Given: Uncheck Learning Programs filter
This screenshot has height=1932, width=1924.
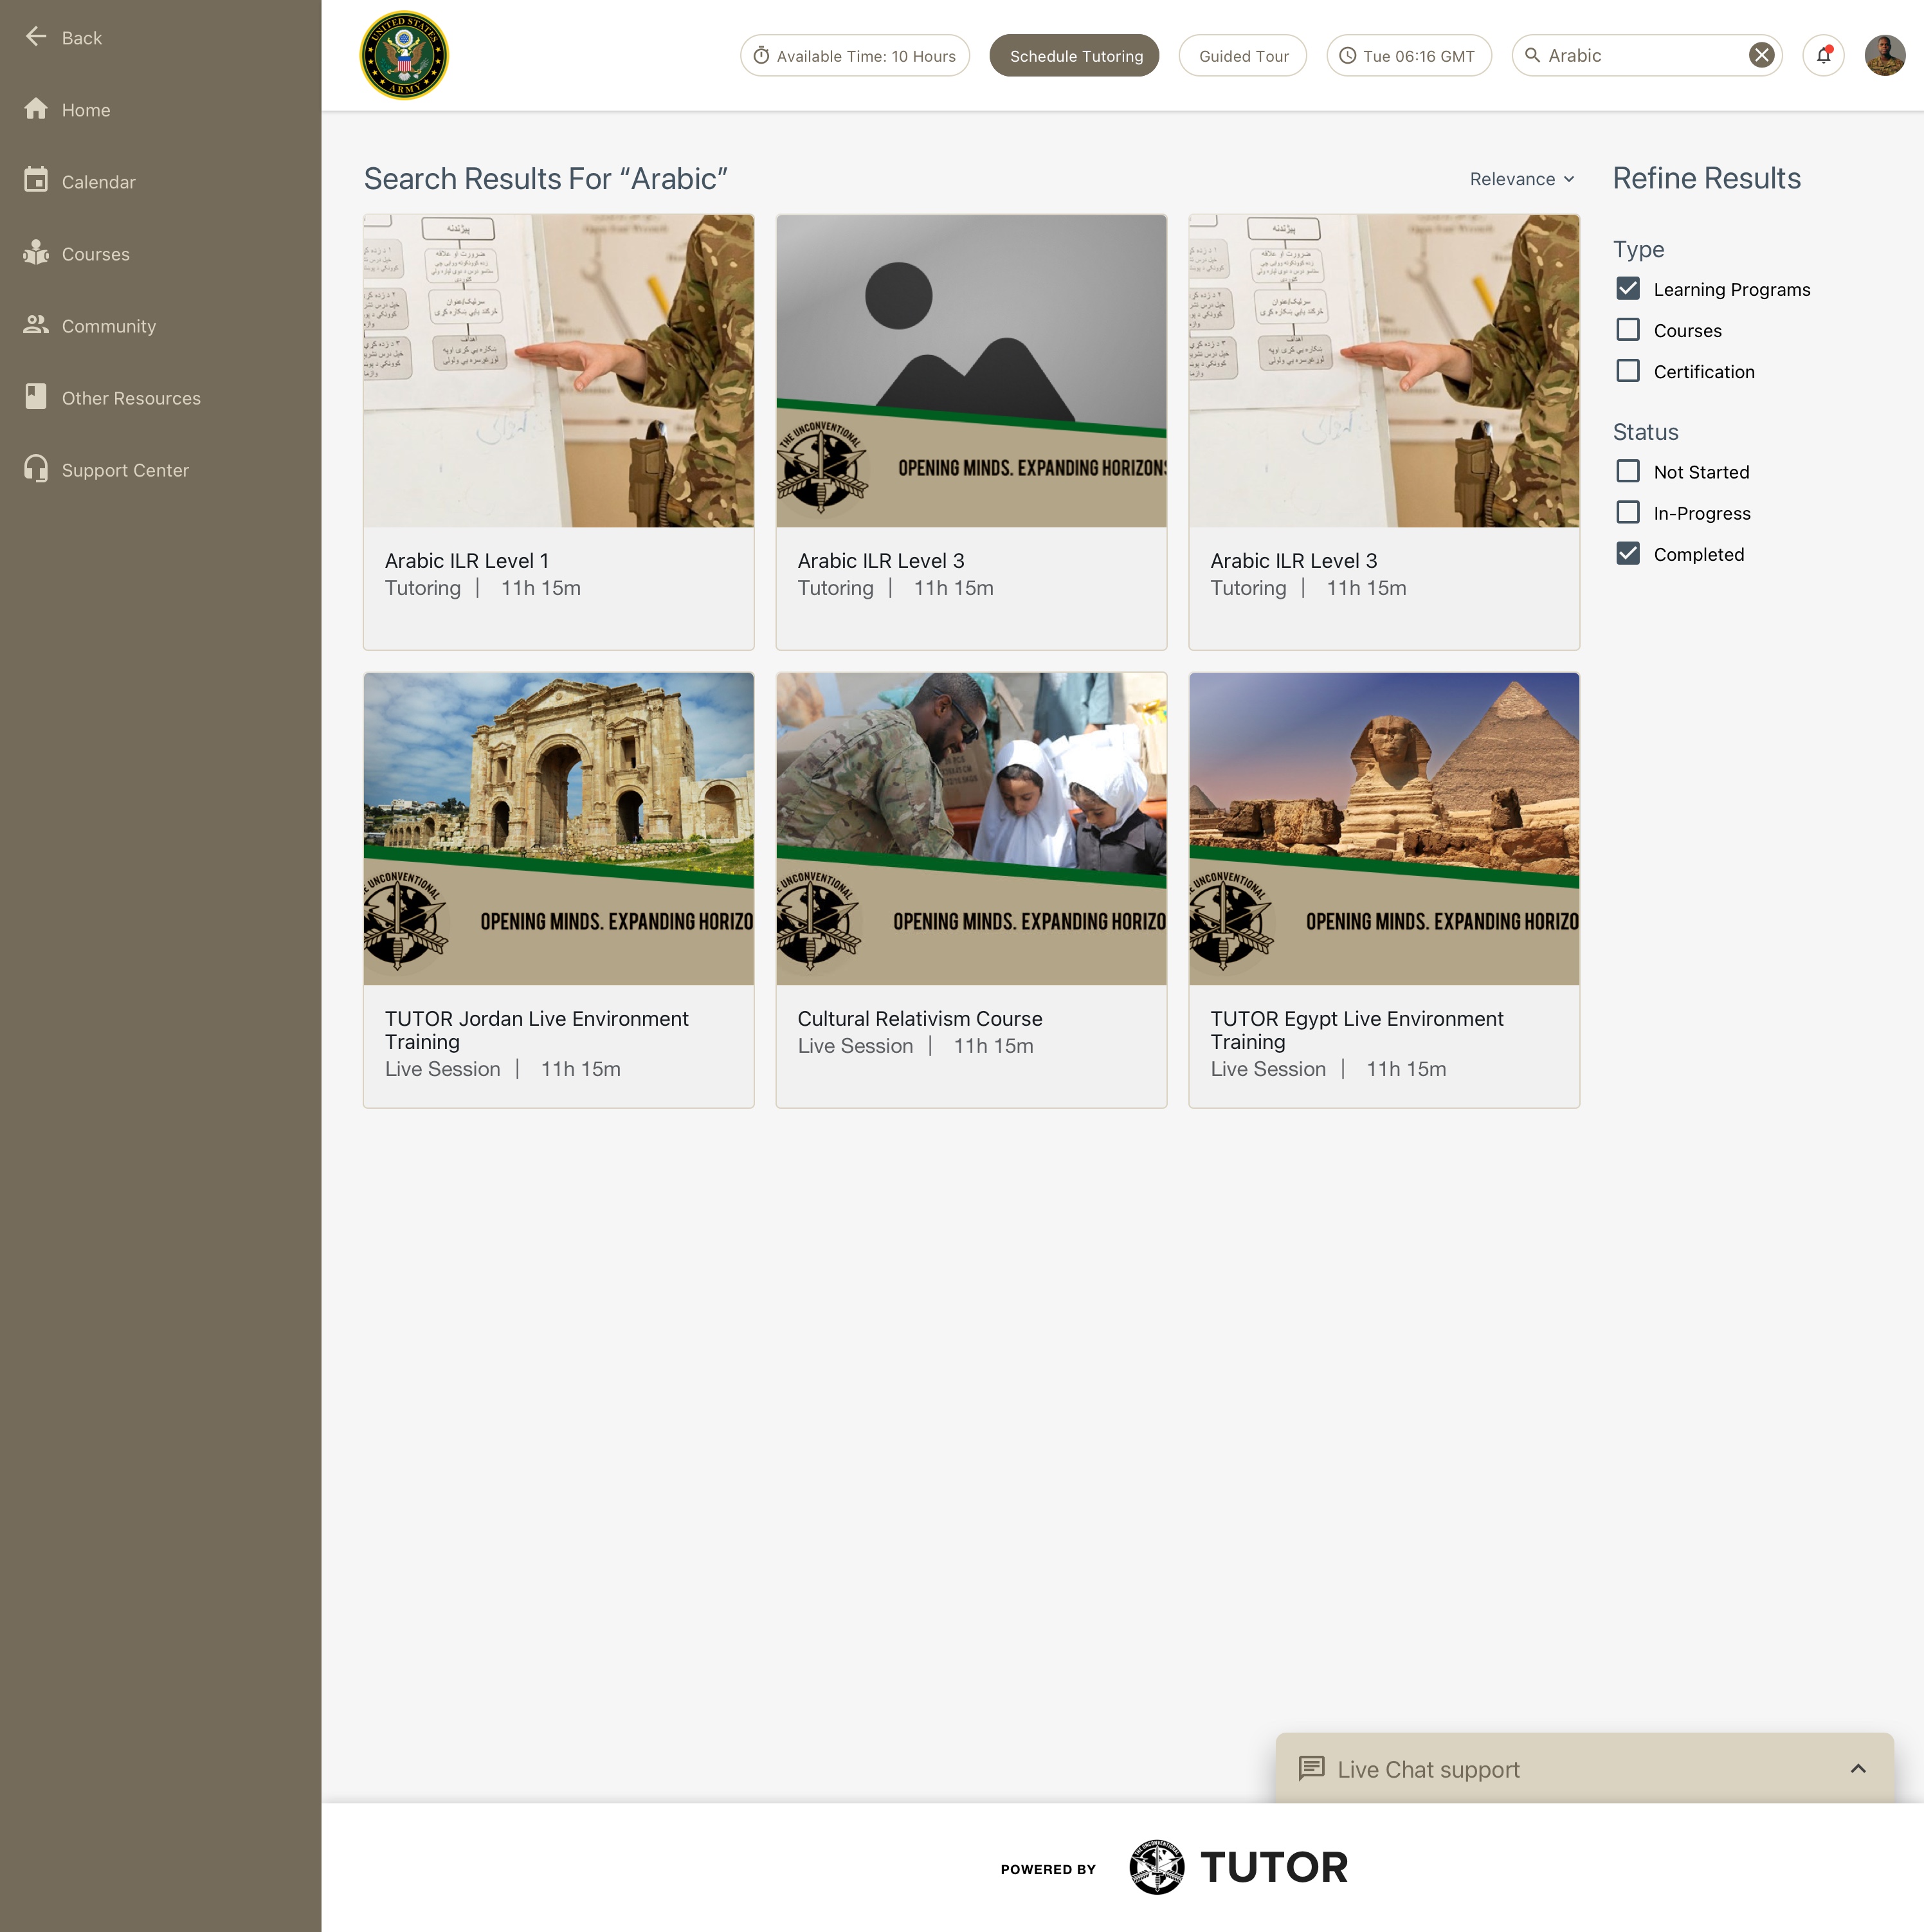Looking at the screenshot, I should pyautogui.click(x=1628, y=289).
